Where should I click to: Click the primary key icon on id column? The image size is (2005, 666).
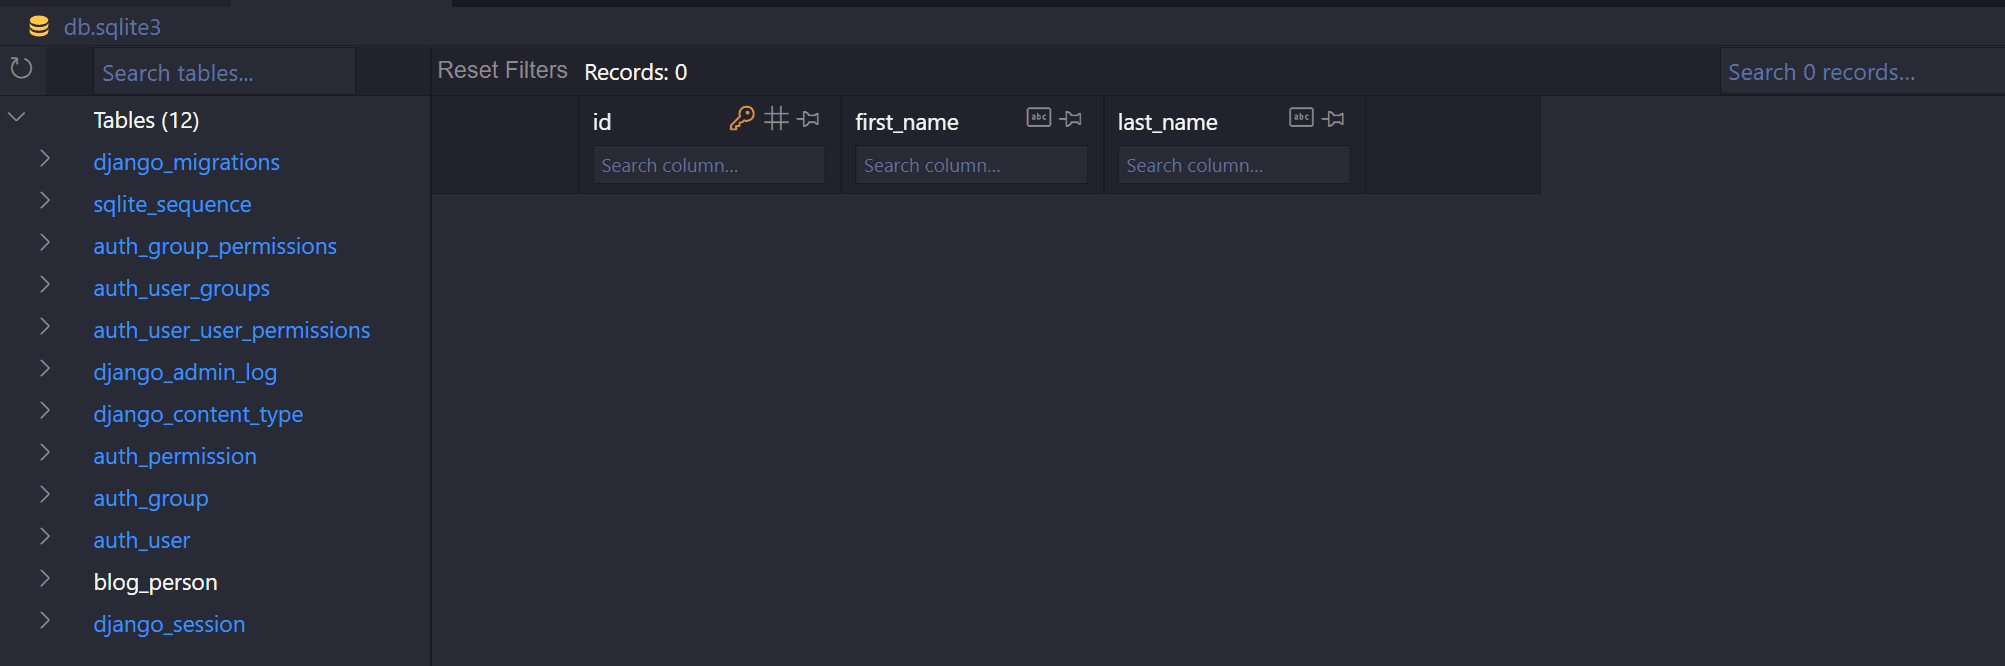point(742,119)
